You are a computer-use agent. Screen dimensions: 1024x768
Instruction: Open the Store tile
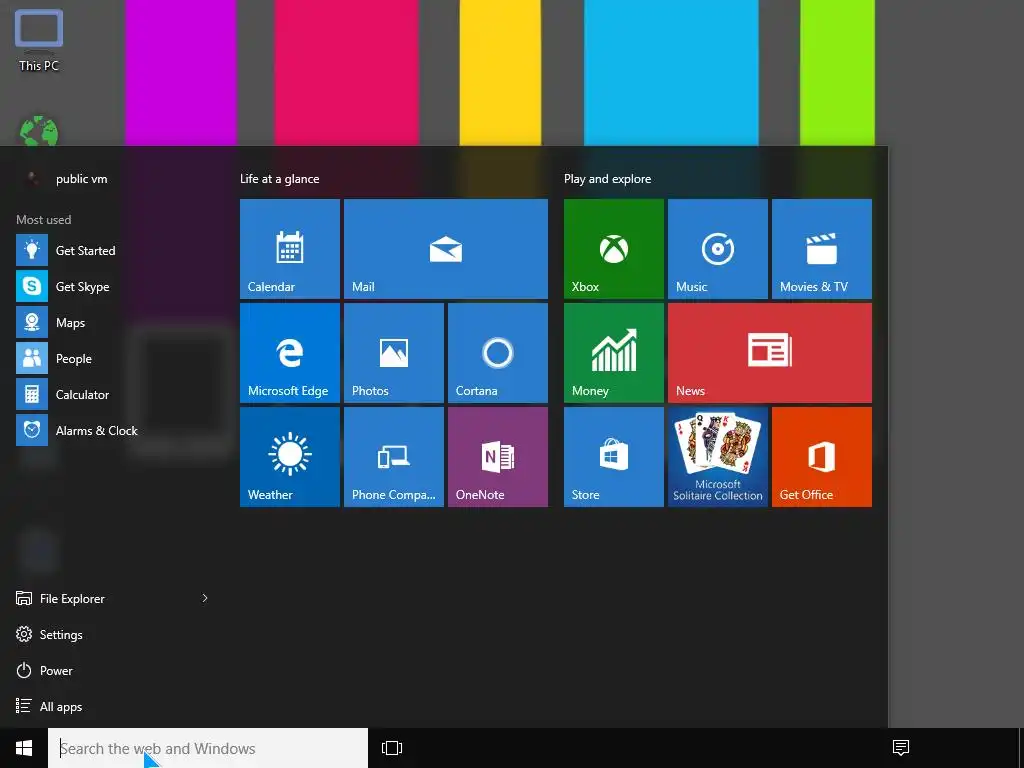613,456
